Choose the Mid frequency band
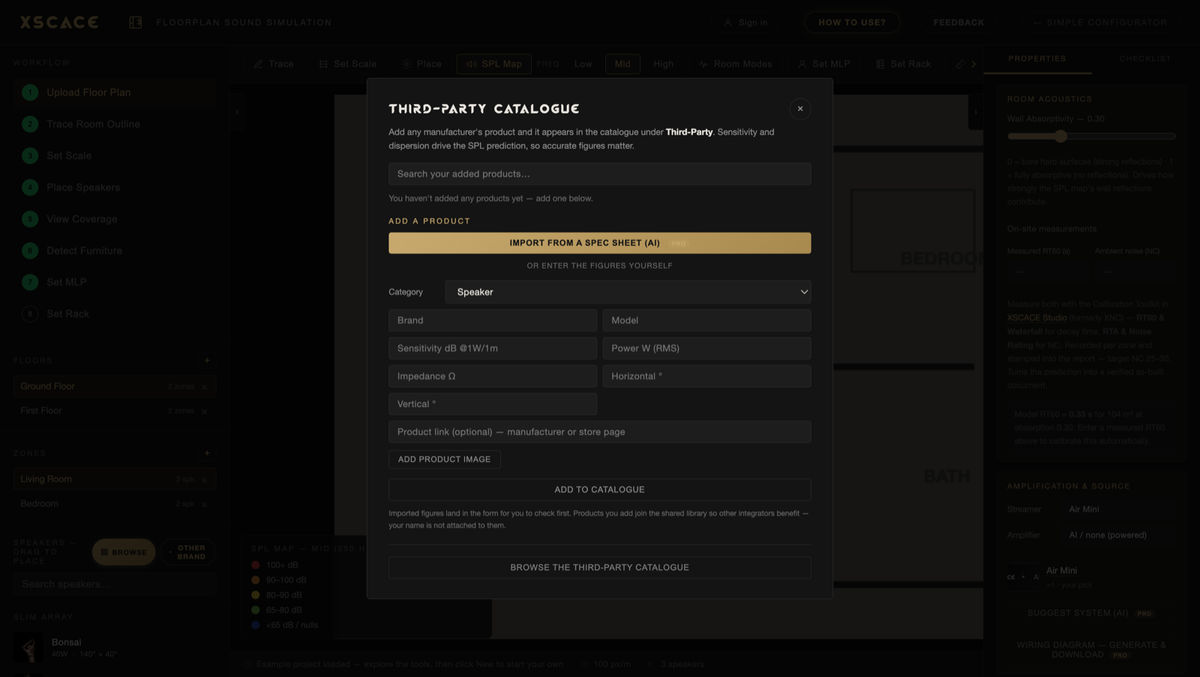This screenshot has height=677, width=1200. tap(622, 64)
